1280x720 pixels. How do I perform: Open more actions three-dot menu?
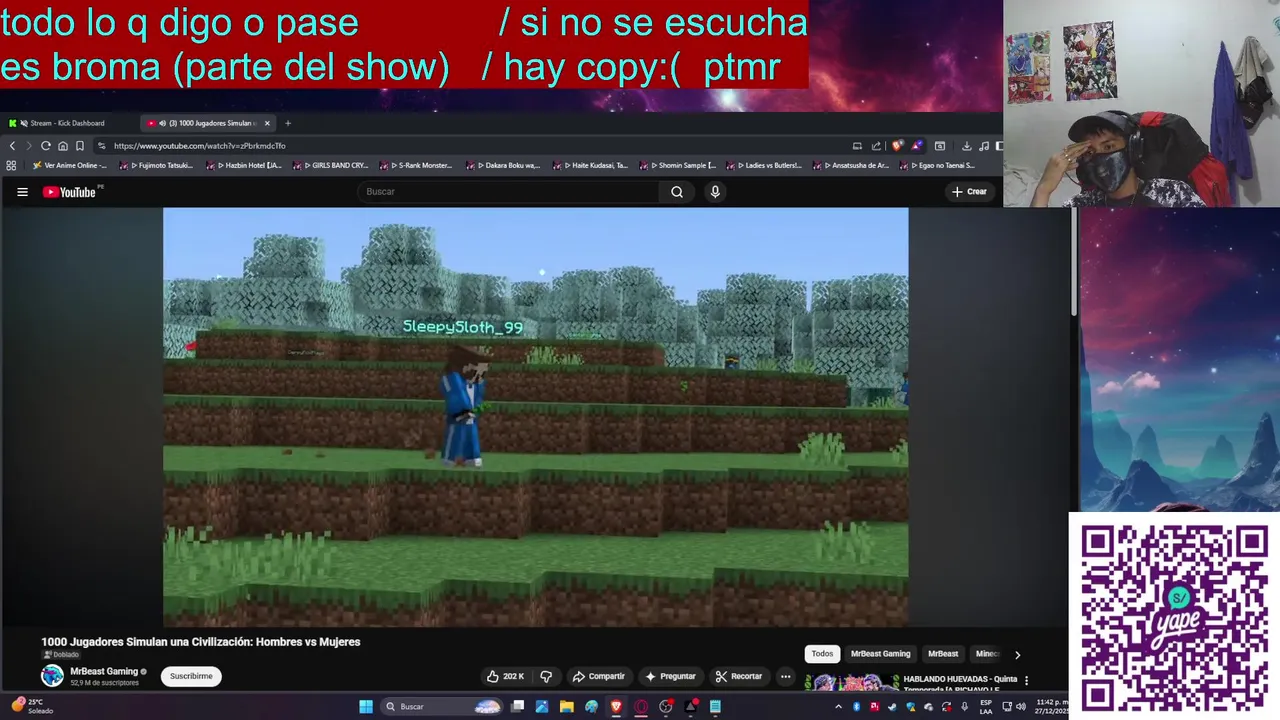pyautogui.click(x=785, y=677)
